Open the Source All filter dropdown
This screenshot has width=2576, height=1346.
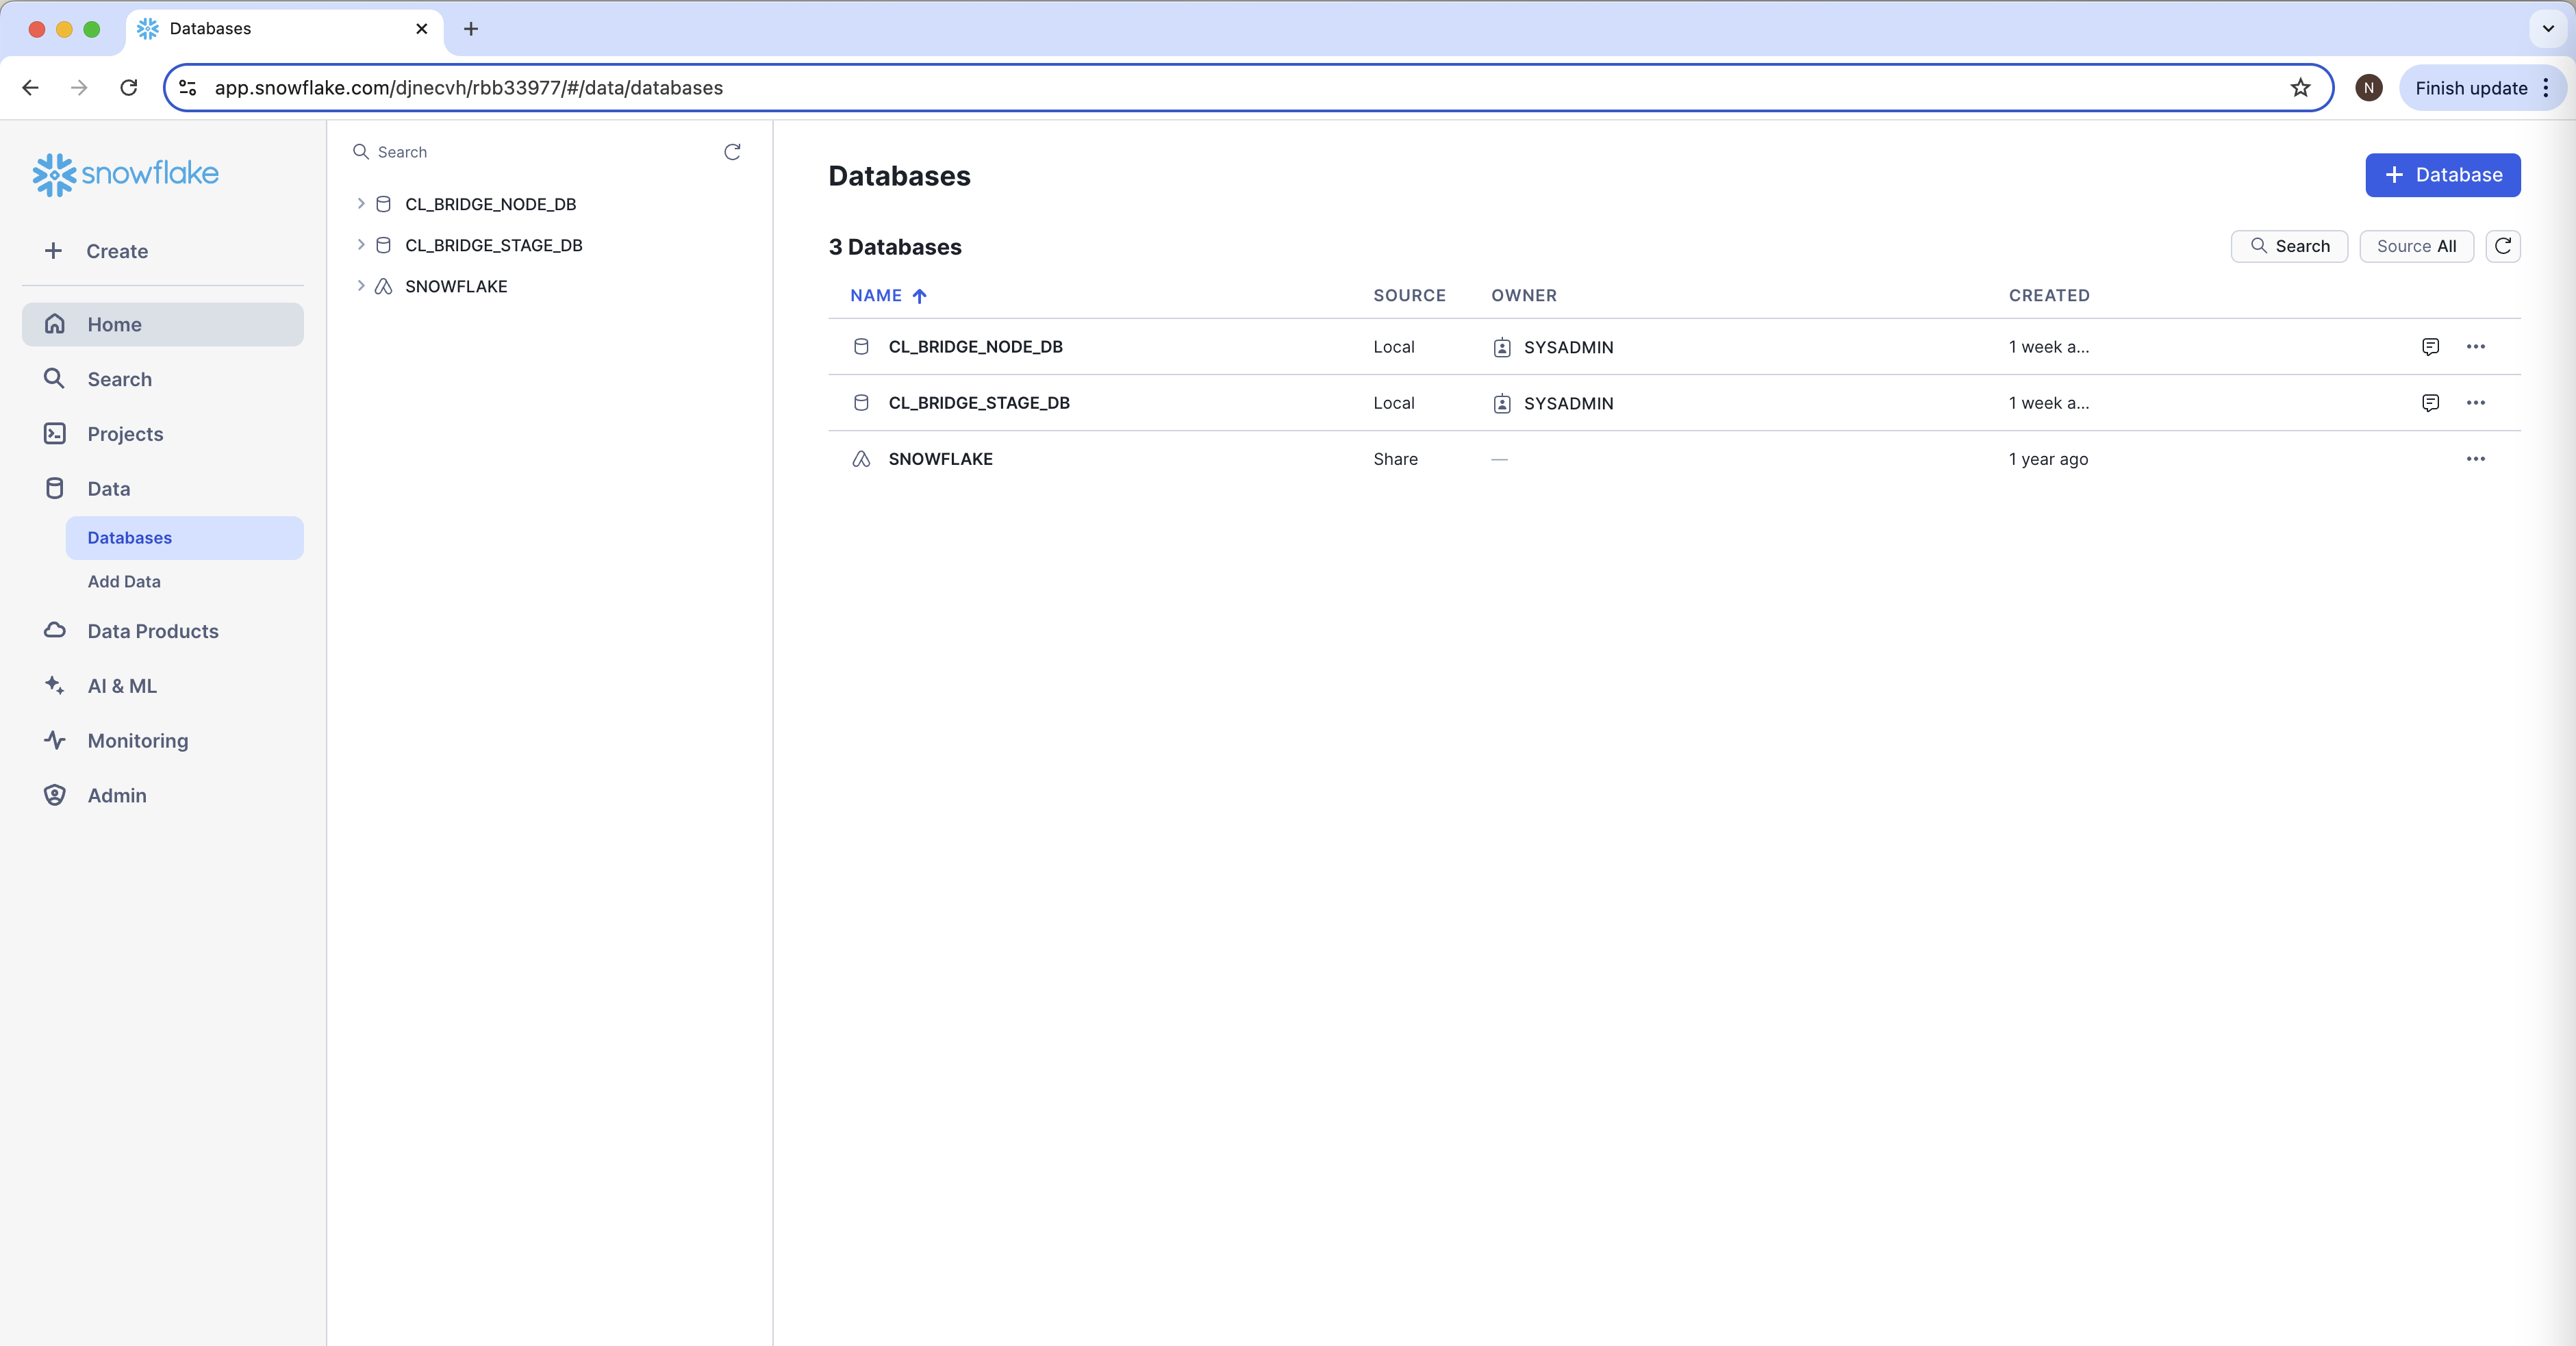[2415, 246]
